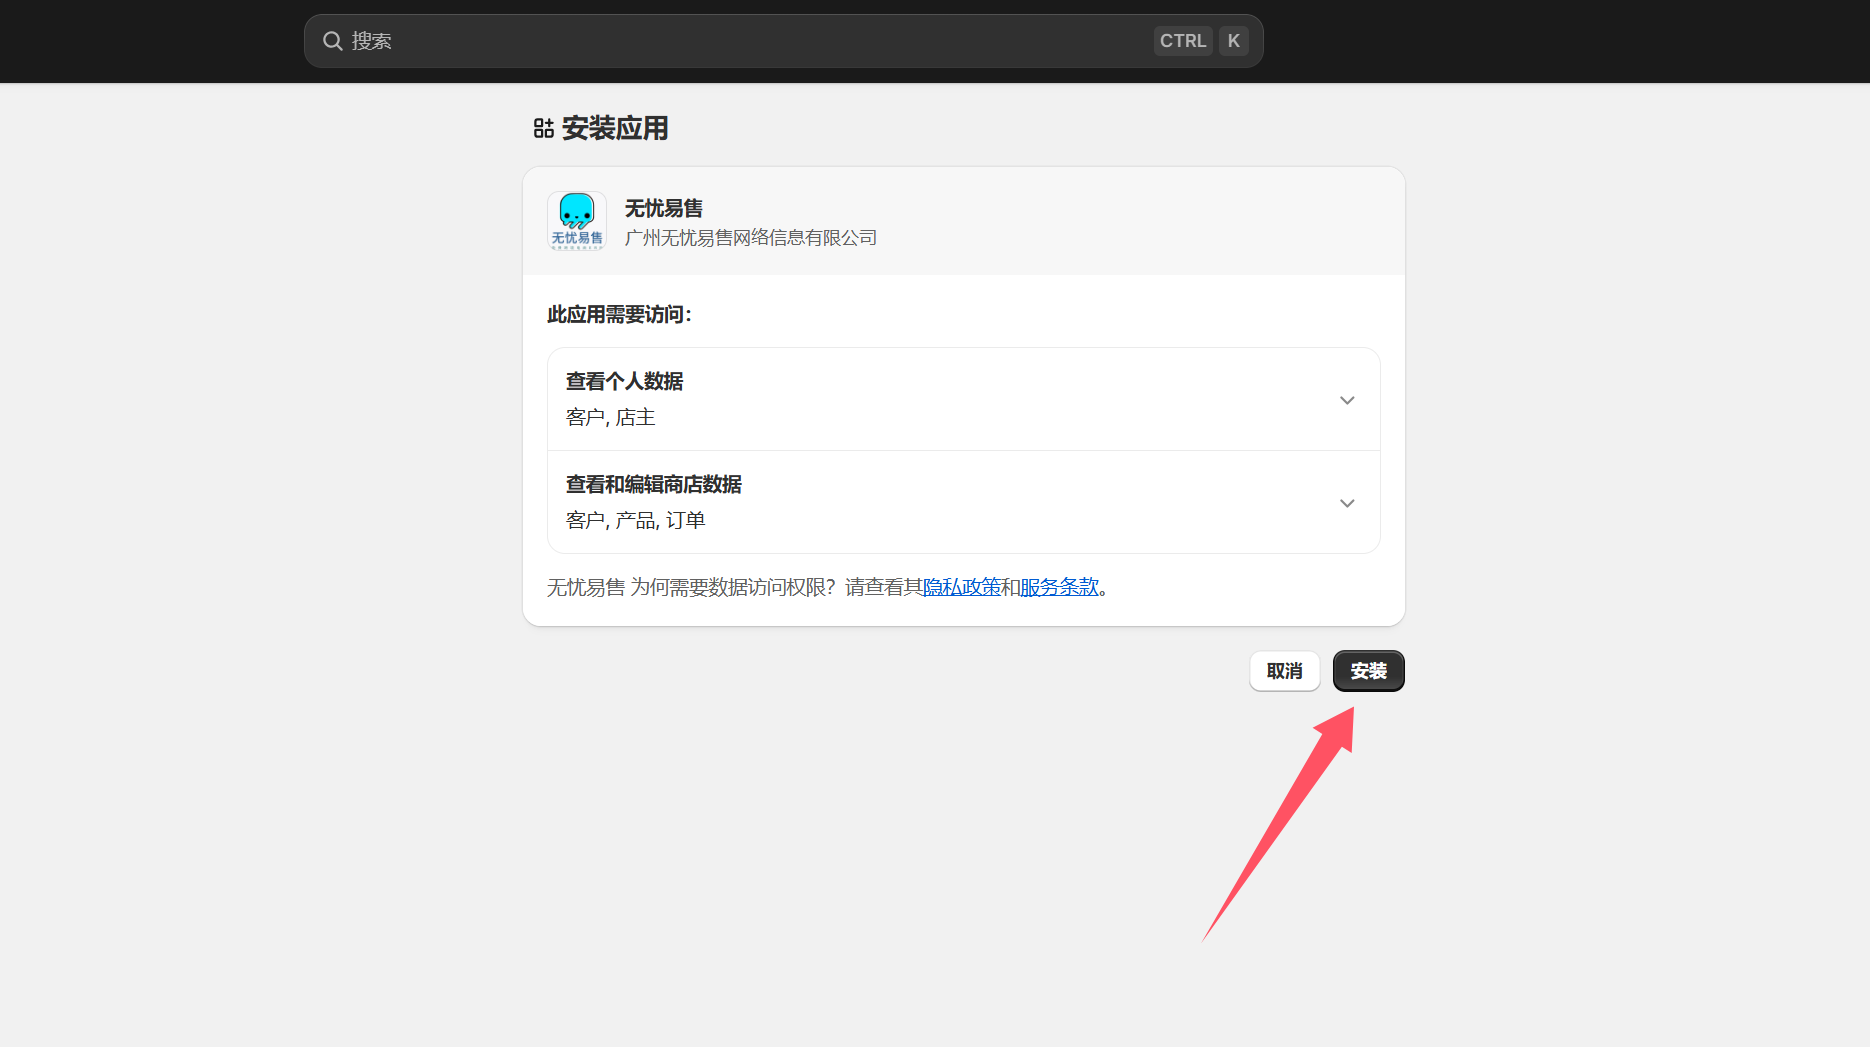Click the 无忧易售 app logo thumbnail
Screen dimensions: 1870x1047
pos(577,221)
